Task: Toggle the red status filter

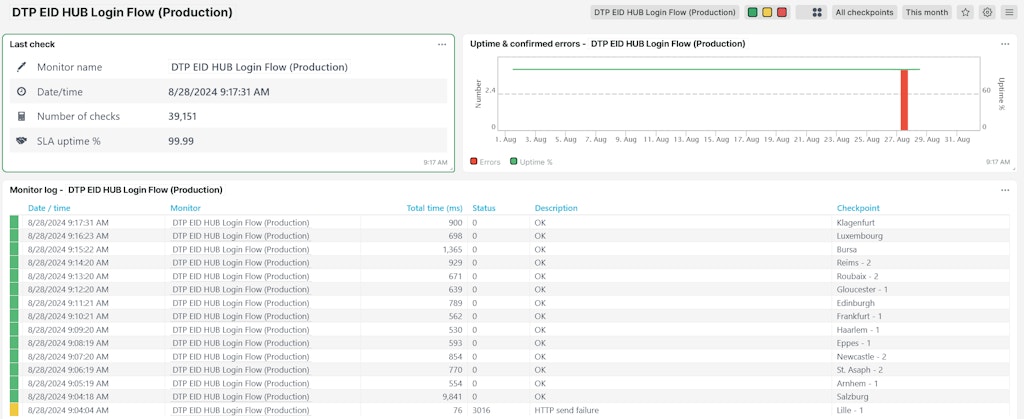Action: (x=782, y=13)
